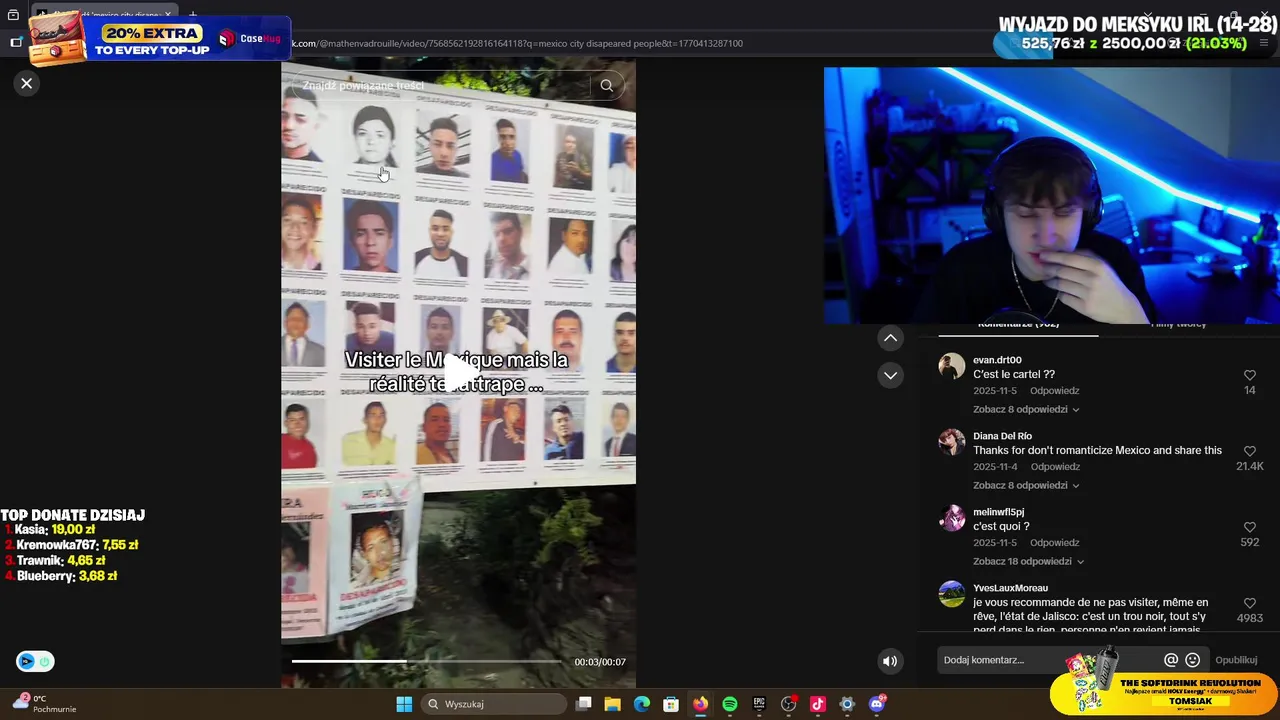This screenshot has width=1280, height=720.
Task: Mute the video with the speaker icon
Action: (x=890, y=661)
